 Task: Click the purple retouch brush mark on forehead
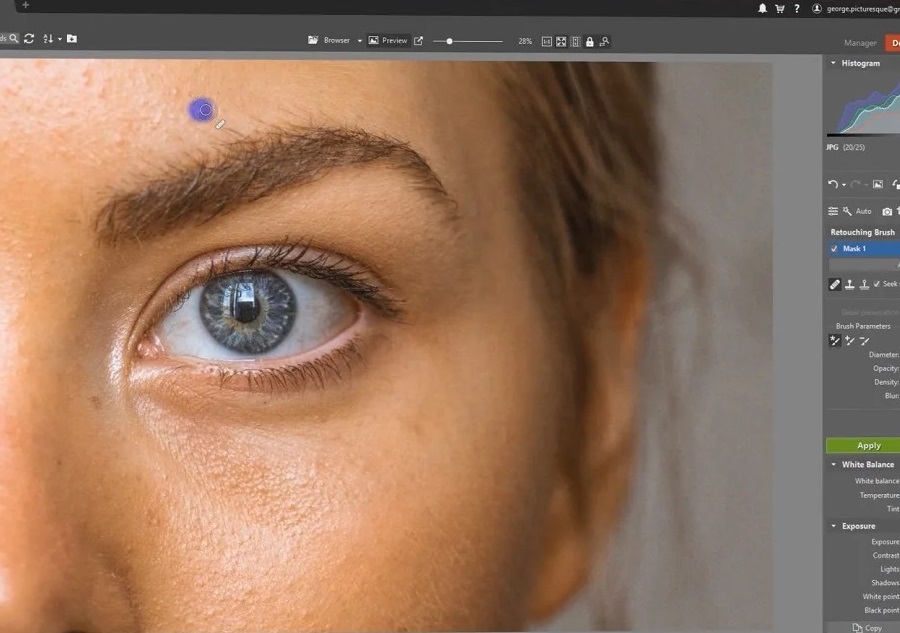[x=201, y=110]
